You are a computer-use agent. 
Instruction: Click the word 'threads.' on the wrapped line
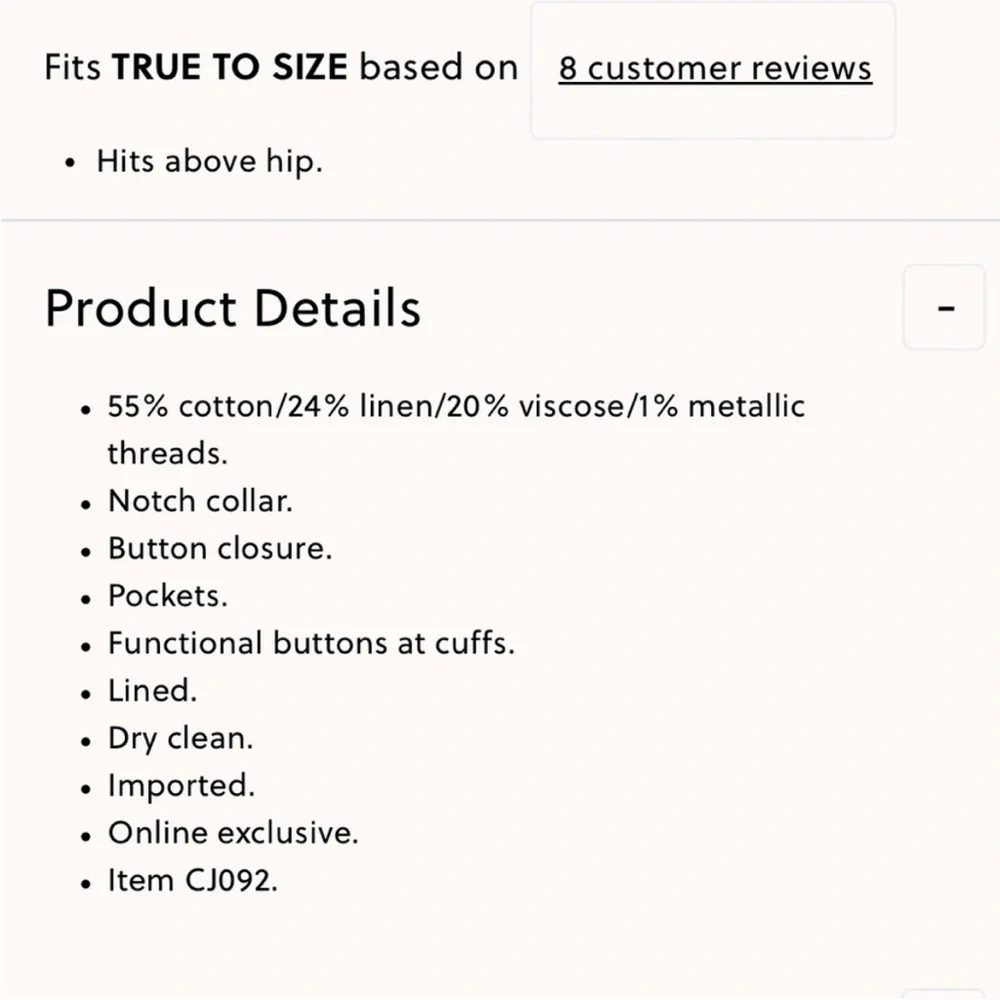(x=168, y=453)
